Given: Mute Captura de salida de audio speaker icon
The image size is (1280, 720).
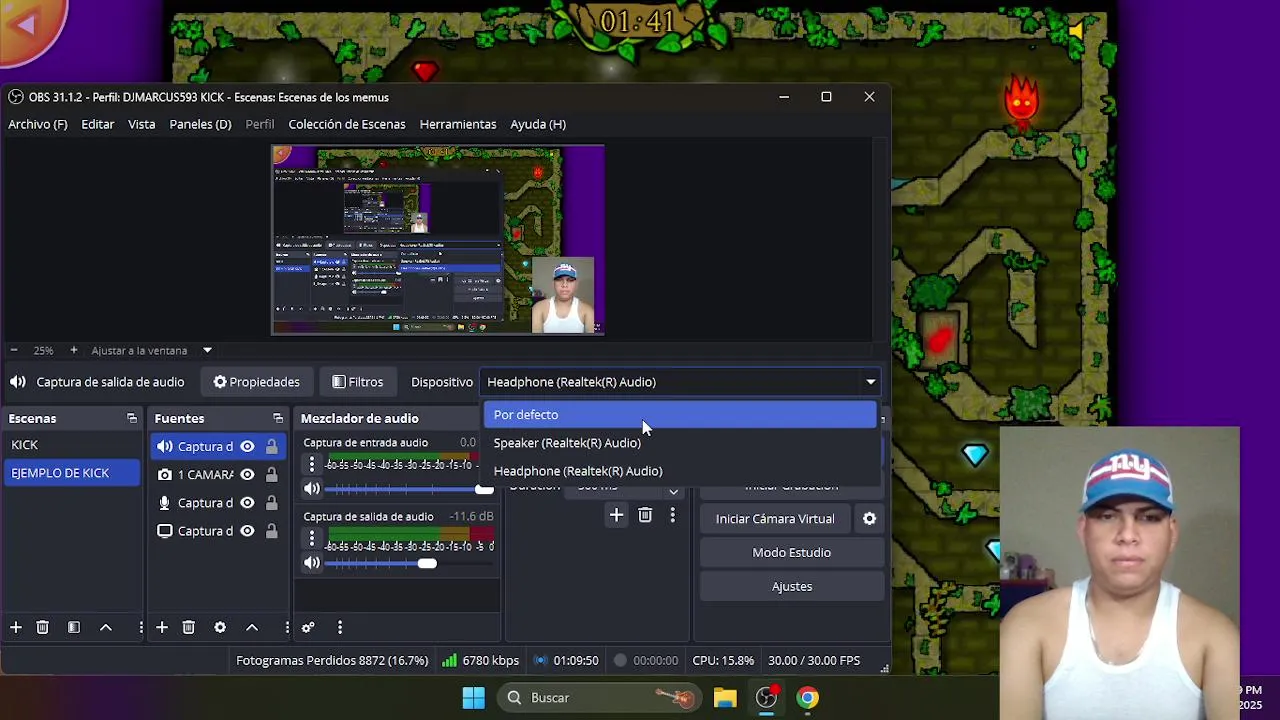Looking at the screenshot, I should pyautogui.click(x=312, y=563).
